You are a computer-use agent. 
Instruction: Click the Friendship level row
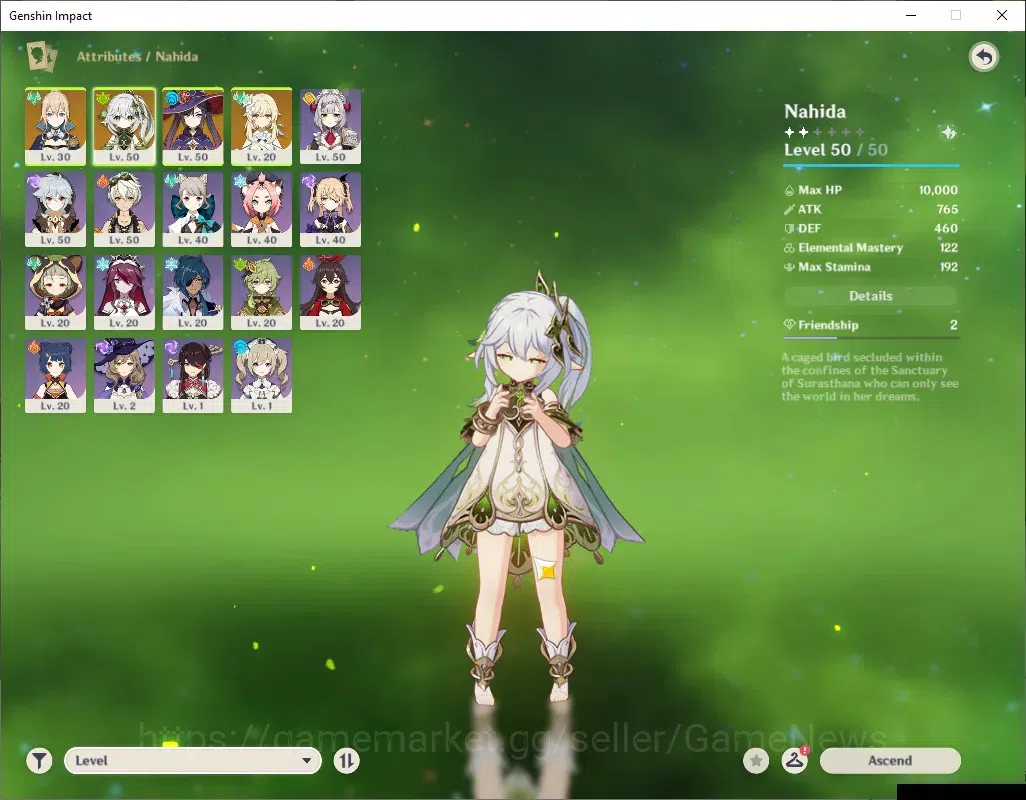coord(871,325)
